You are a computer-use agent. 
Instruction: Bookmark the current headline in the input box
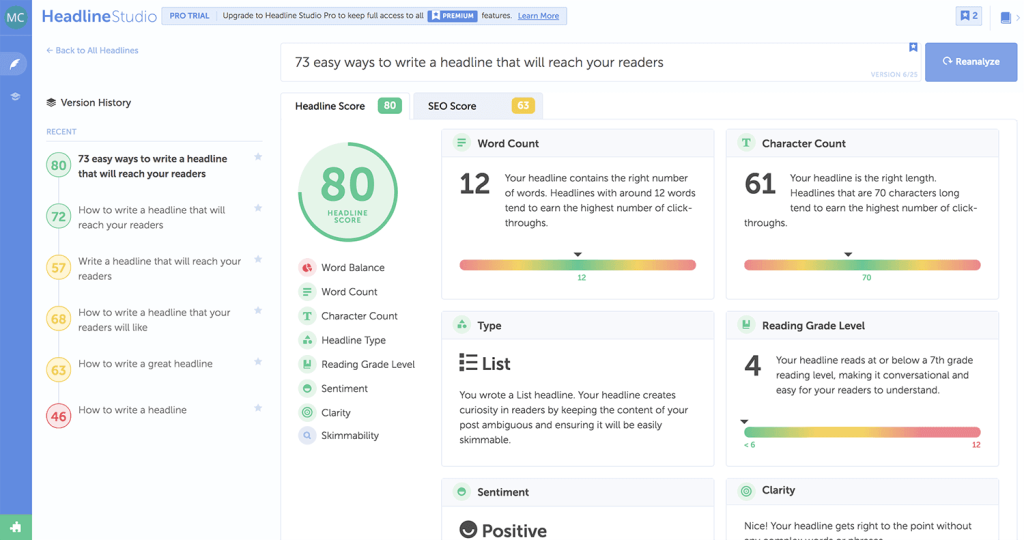coord(913,48)
